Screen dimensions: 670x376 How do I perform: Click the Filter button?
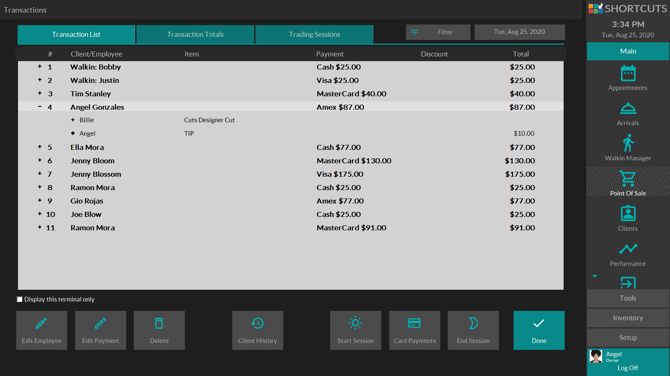click(438, 32)
